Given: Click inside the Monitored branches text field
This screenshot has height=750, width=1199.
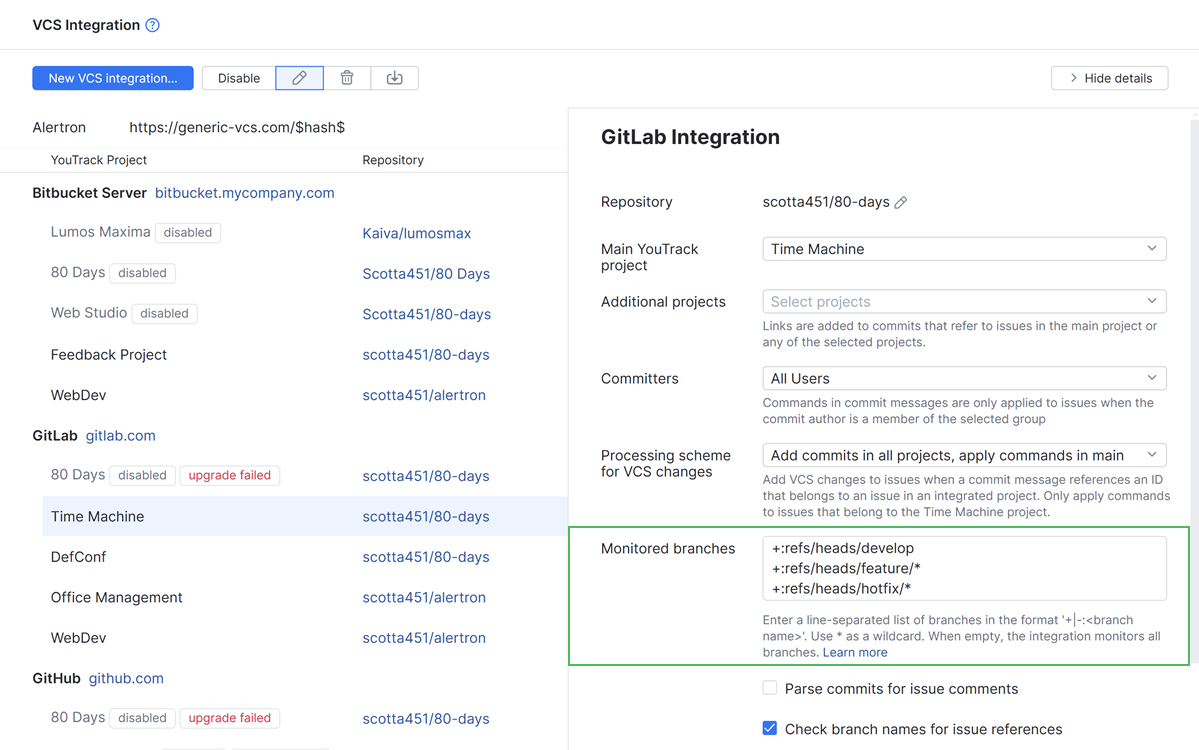Looking at the screenshot, I should (x=963, y=565).
